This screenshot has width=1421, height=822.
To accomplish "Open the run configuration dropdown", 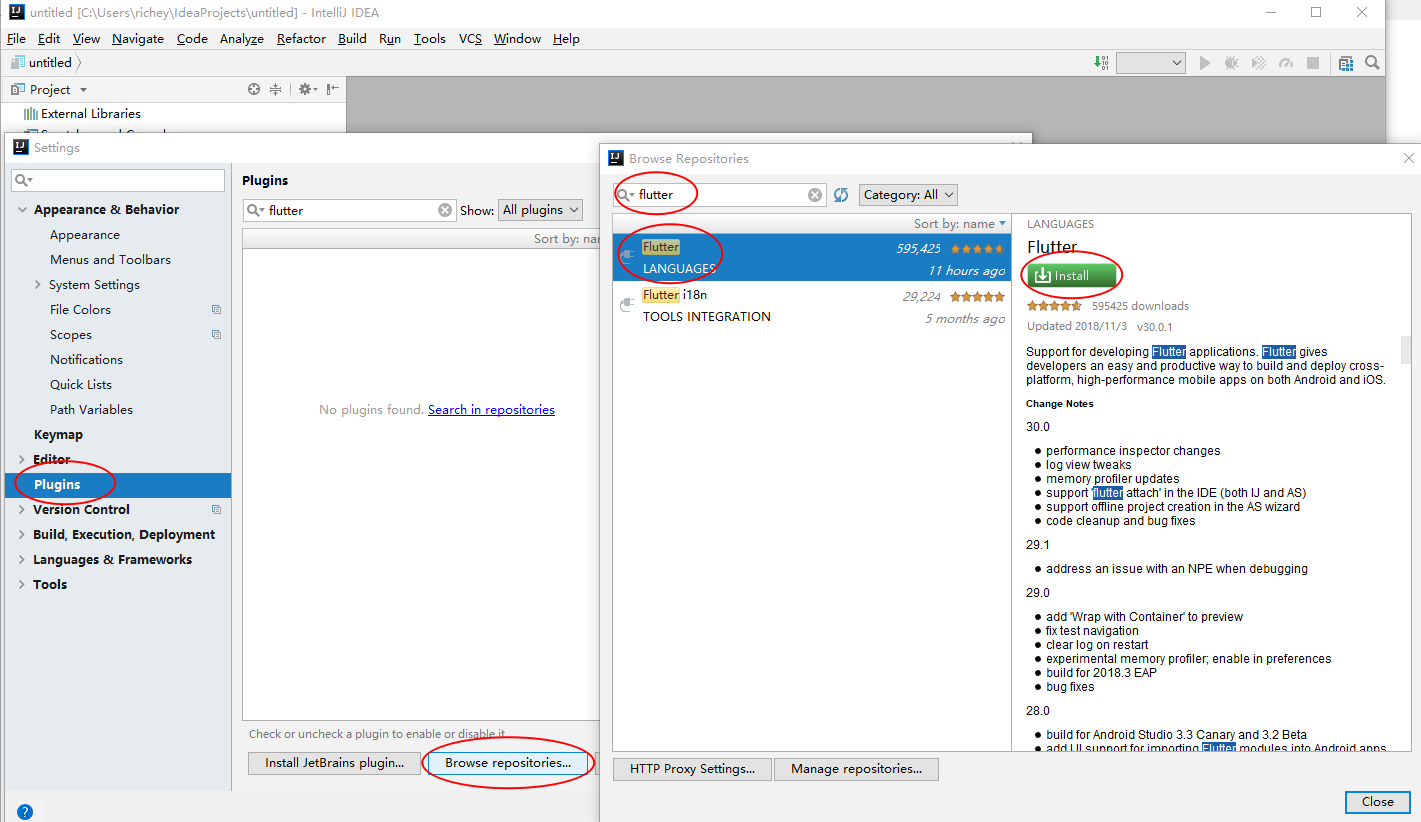I will [x=1151, y=63].
